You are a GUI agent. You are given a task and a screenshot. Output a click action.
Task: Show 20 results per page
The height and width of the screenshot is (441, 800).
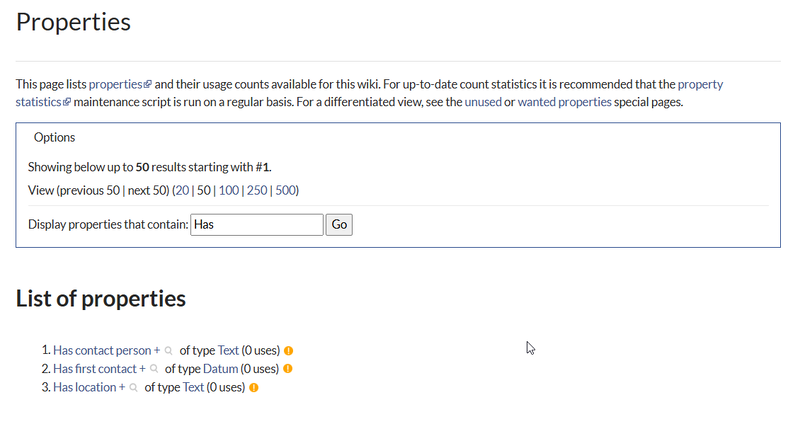click(x=182, y=190)
